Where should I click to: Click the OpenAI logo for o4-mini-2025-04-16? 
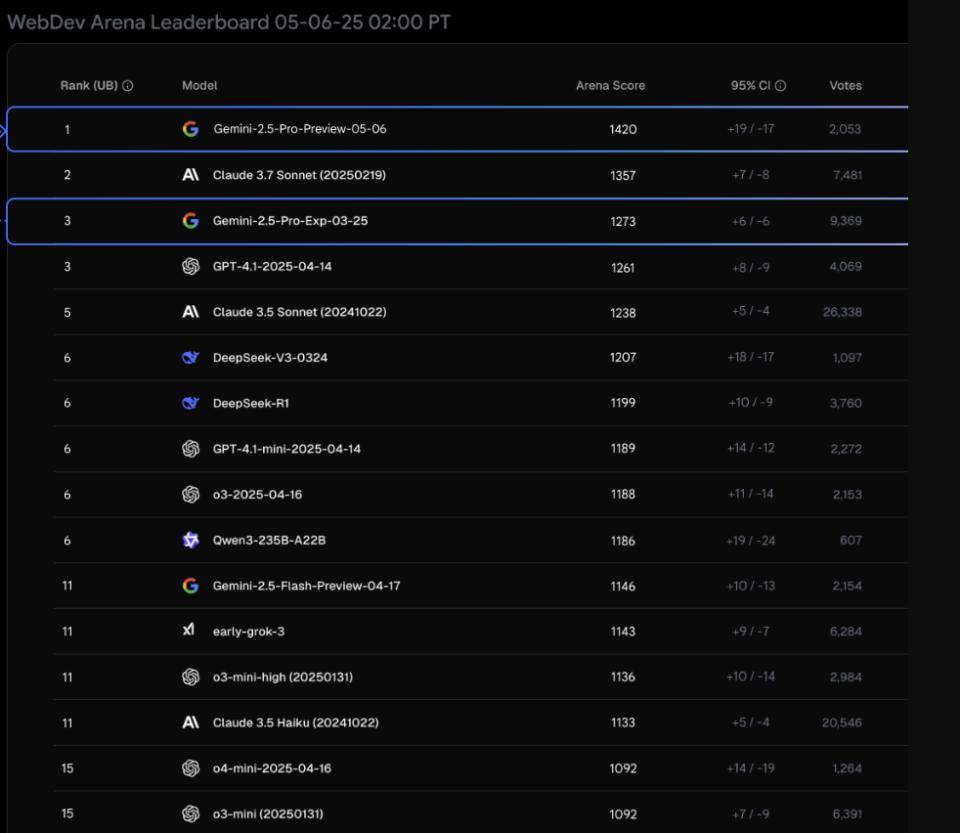190,768
